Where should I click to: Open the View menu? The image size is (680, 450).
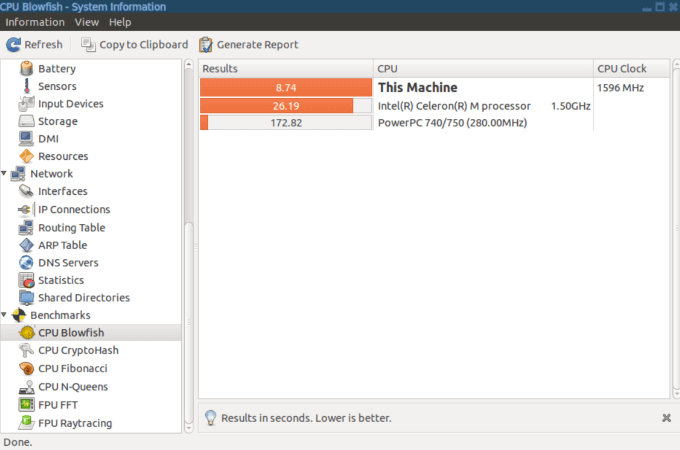[x=87, y=22]
